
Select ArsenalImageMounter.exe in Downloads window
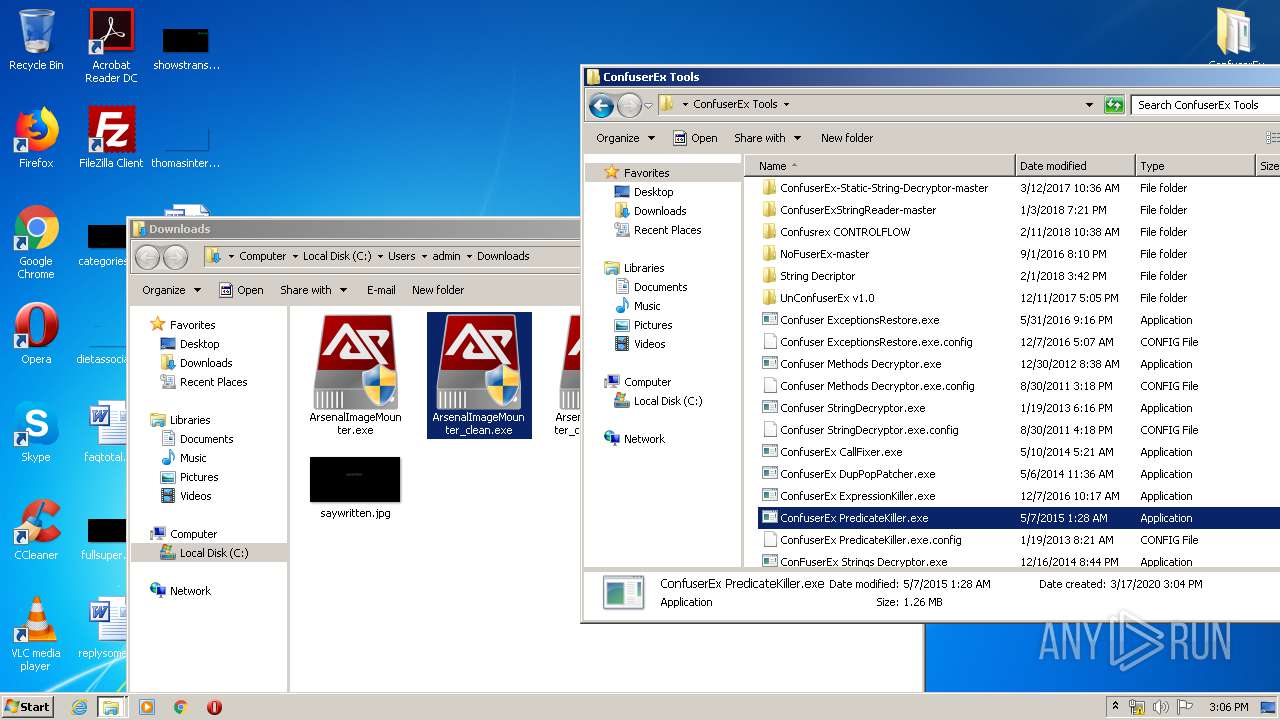click(355, 375)
